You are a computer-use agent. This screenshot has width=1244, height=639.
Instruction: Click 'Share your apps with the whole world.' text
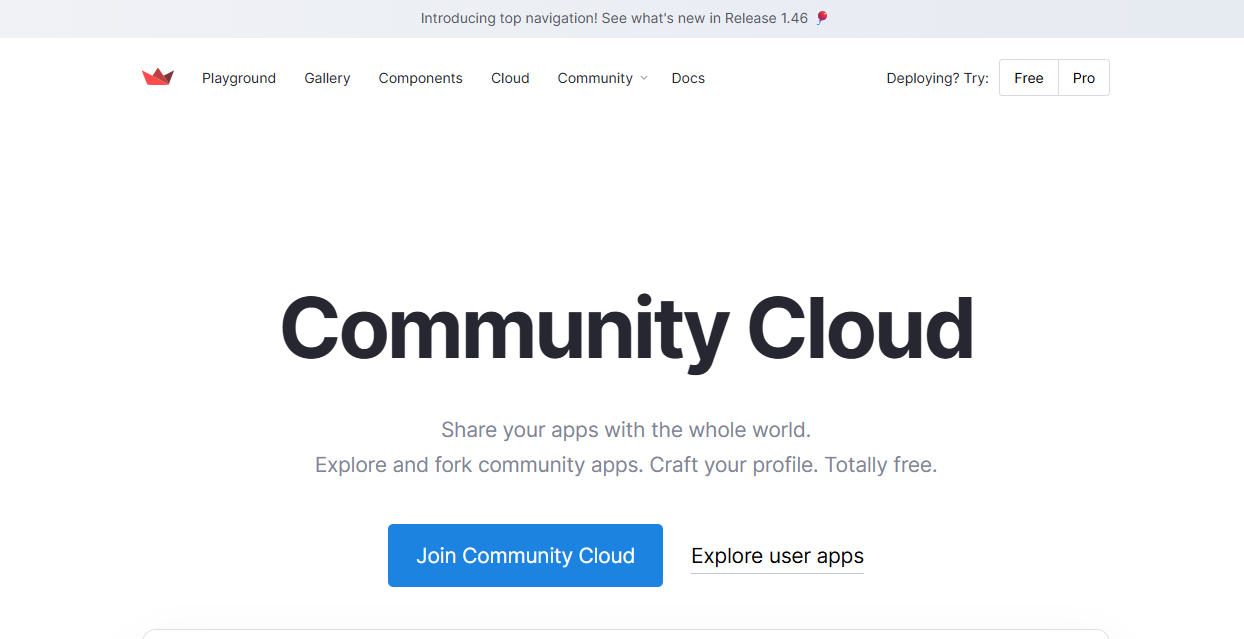tap(626, 430)
